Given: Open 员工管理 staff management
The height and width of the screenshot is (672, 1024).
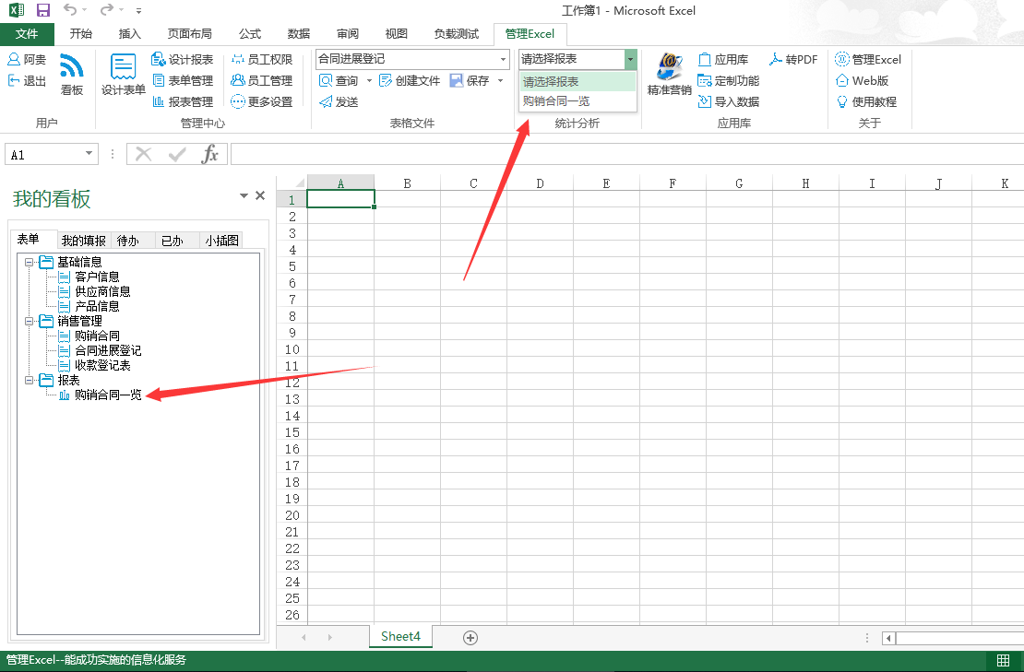Looking at the screenshot, I should tap(262, 80).
